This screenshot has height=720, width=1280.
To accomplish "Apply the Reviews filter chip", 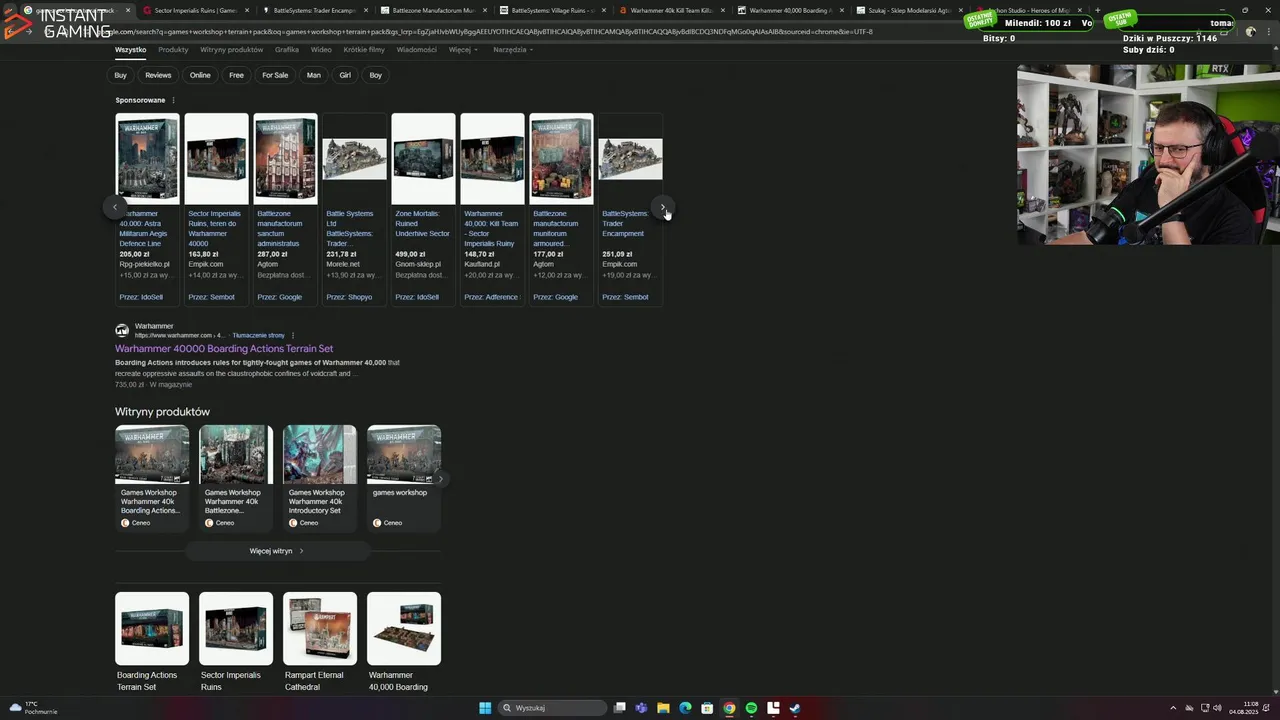I will [x=158, y=75].
